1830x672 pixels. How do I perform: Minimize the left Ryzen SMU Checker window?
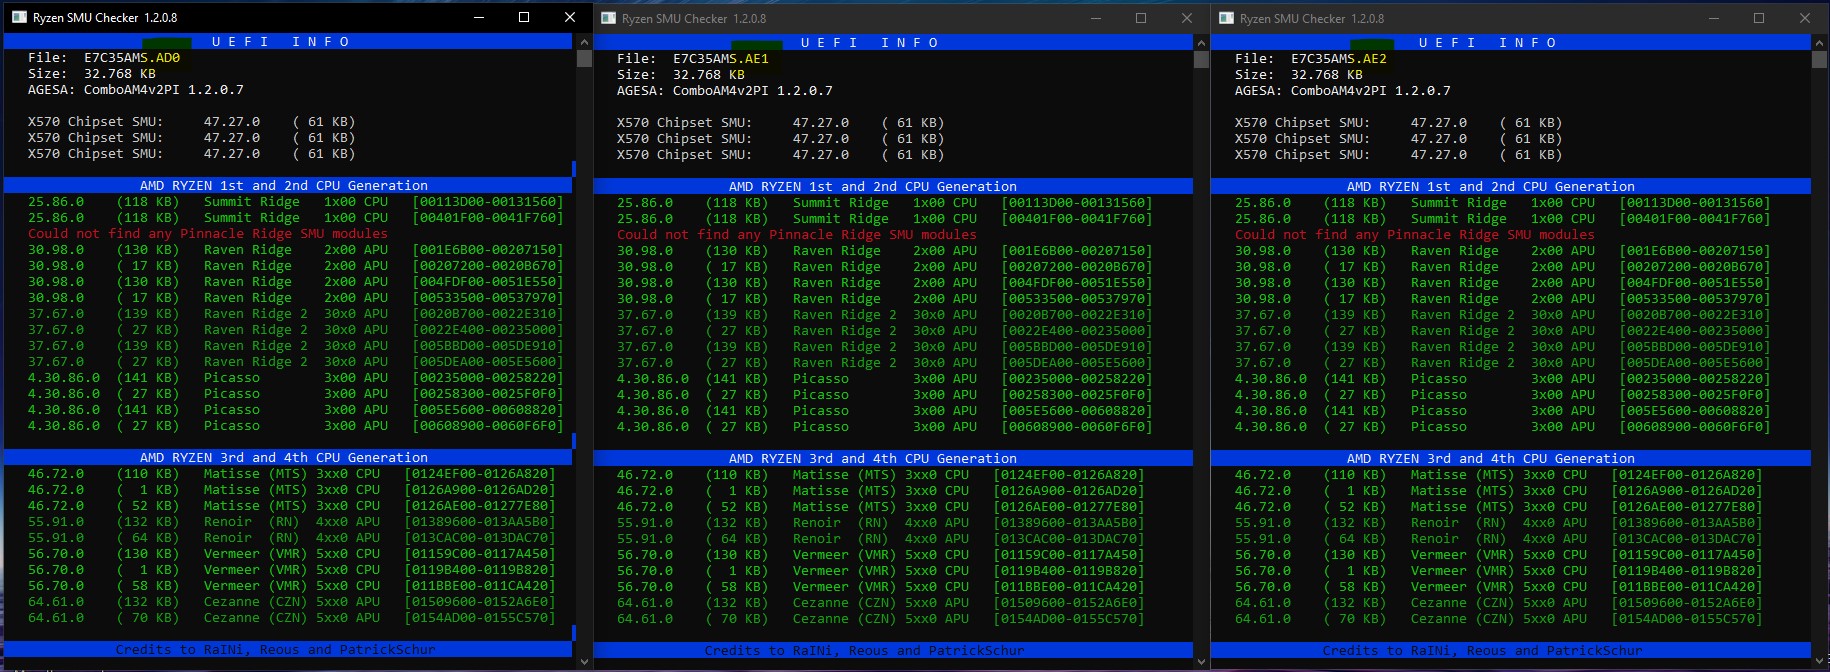[478, 17]
